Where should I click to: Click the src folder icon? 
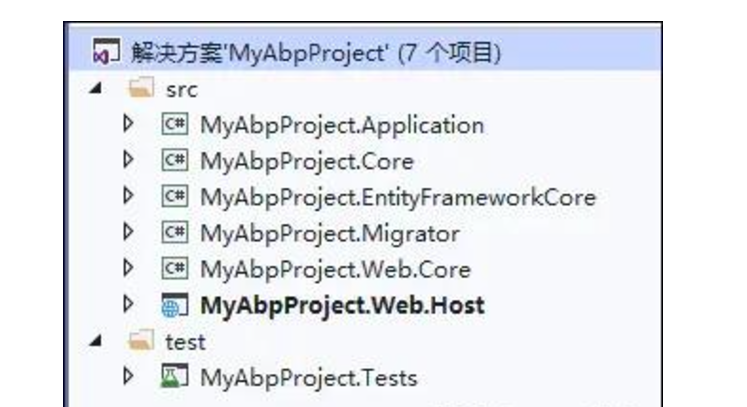[141, 88]
